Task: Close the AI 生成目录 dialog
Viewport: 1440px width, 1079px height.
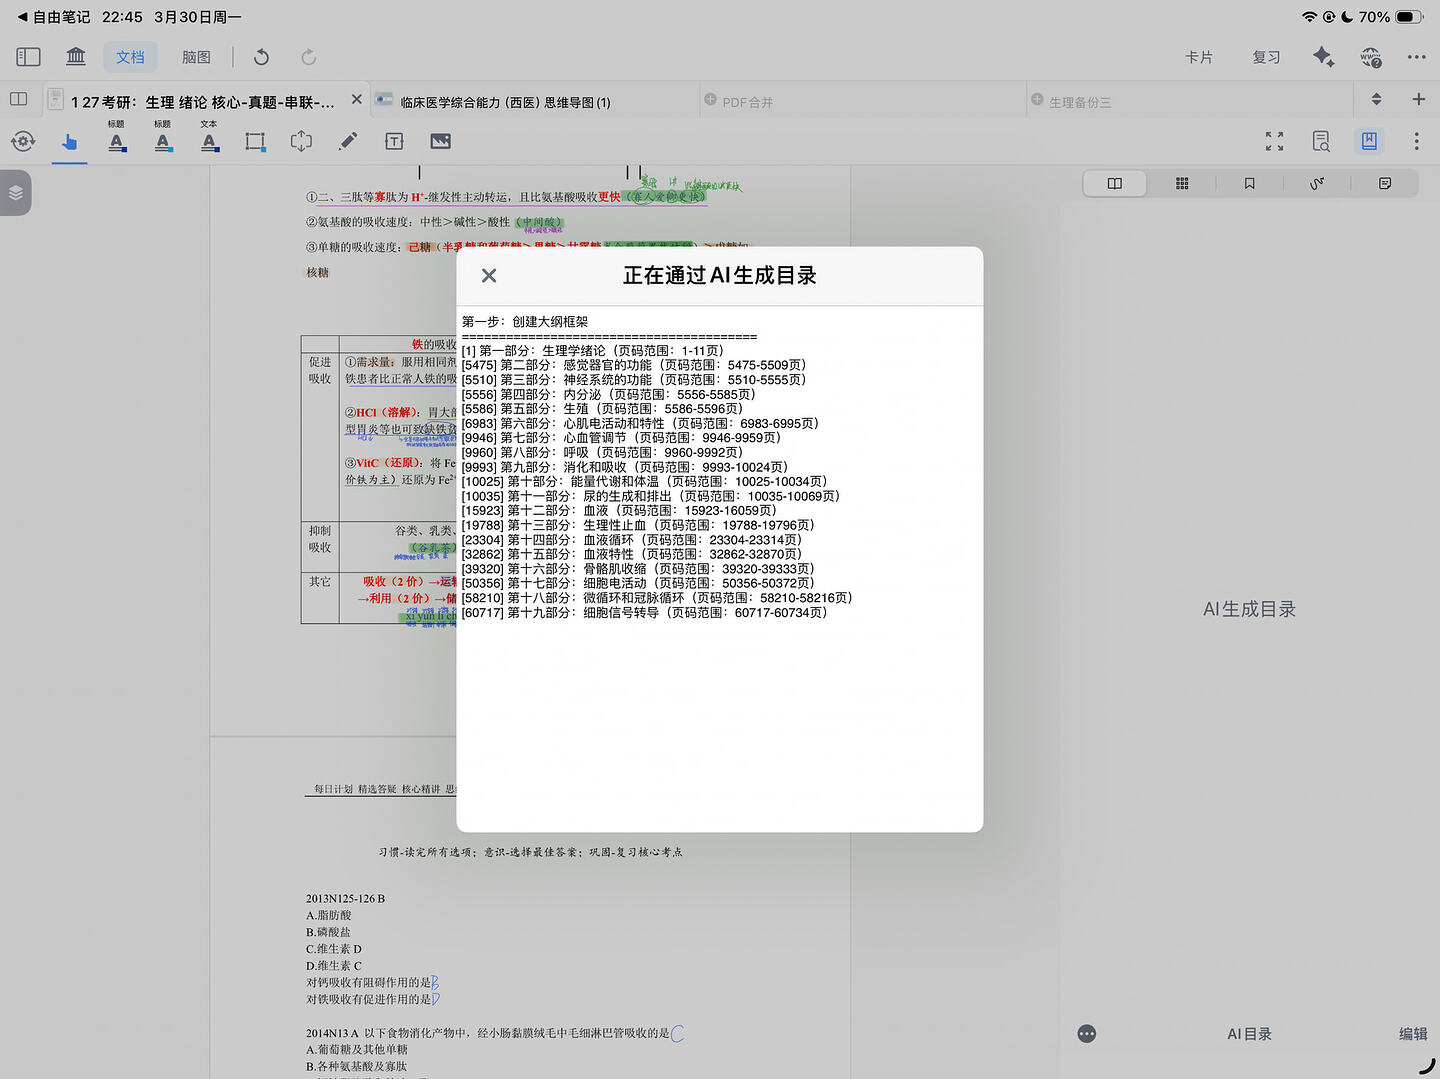Action: (489, 276)
